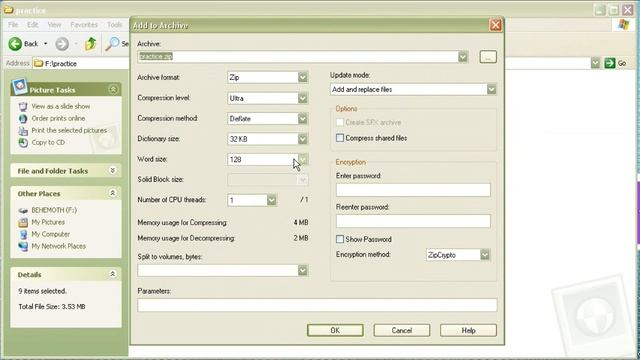Click the Picture Tasks header icon

coord(19,87)
